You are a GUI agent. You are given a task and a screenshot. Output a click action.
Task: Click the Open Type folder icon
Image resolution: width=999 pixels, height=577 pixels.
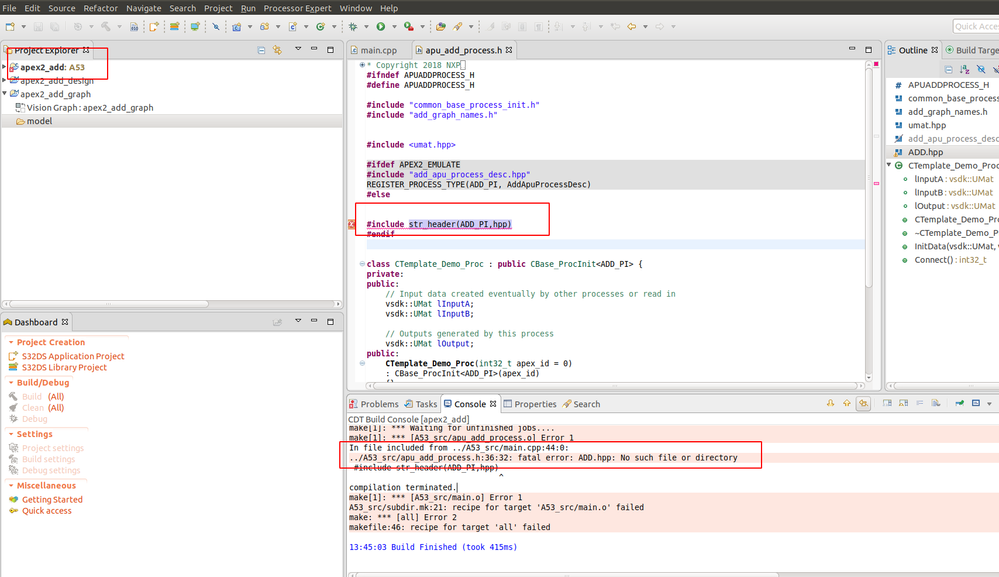(441, 27)
